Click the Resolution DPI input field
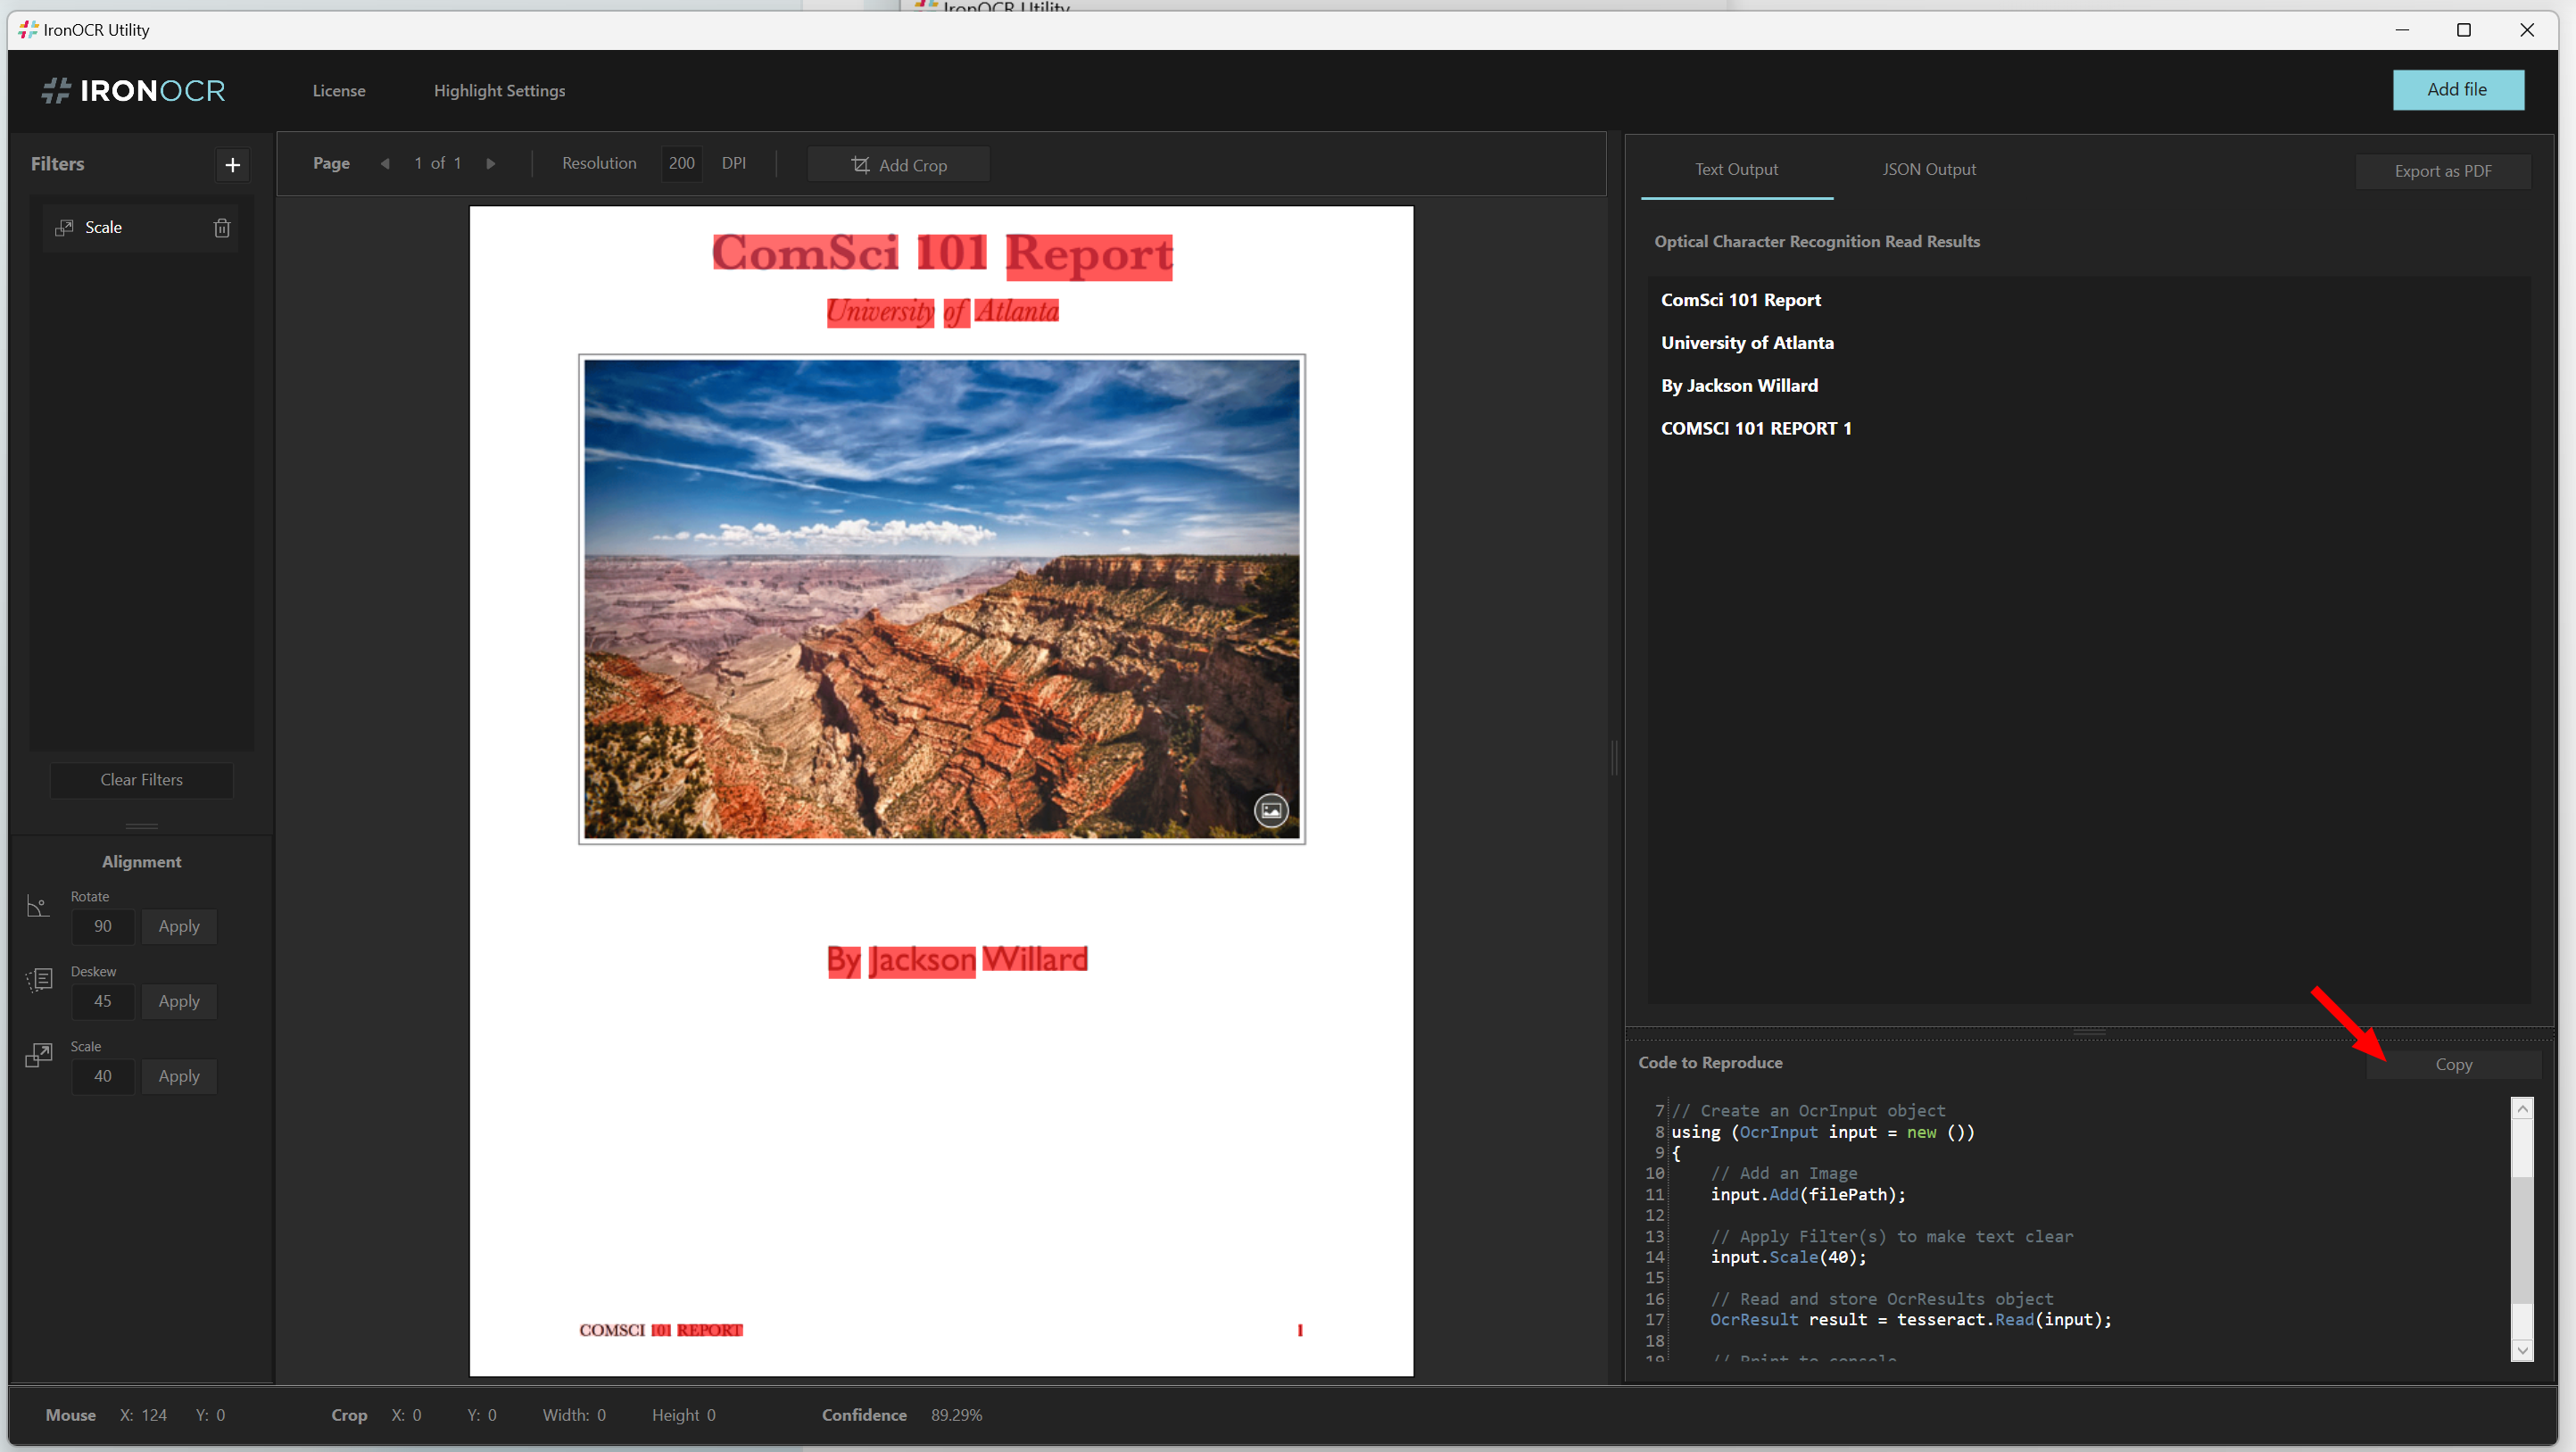 [681, 163]
